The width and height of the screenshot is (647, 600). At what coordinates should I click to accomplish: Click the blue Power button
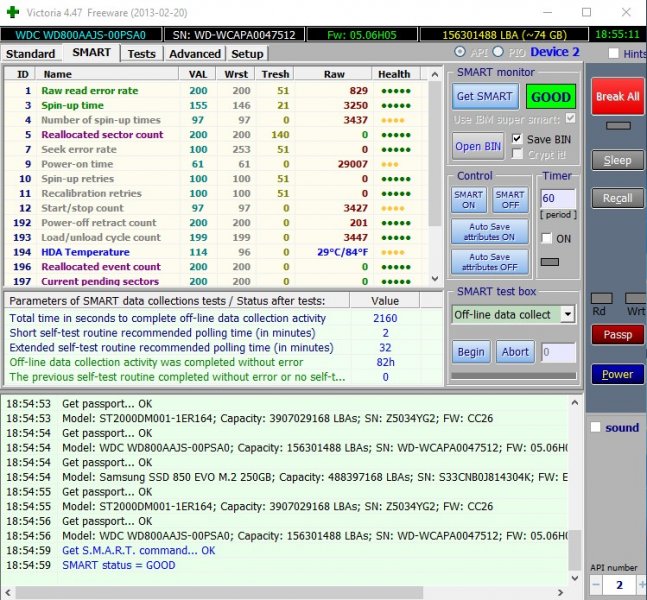[x=617, y=374]
